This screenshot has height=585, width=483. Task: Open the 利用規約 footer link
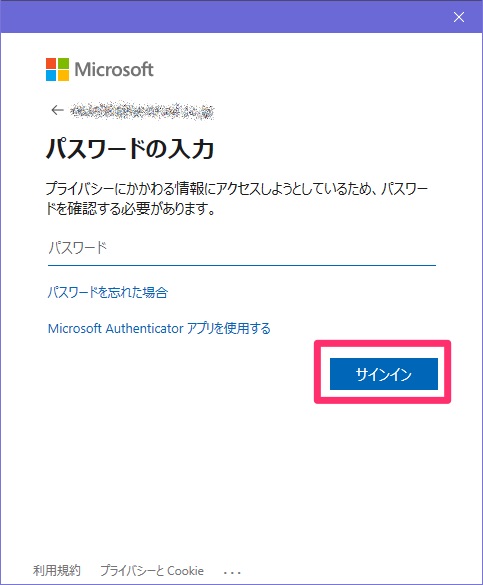(57, 570)
